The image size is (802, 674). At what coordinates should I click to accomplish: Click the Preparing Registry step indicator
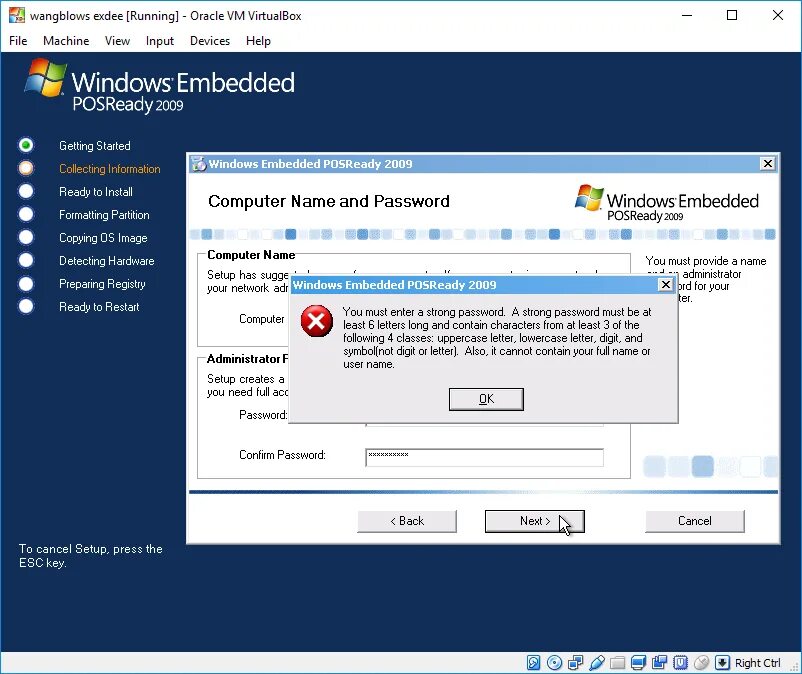point(26,283)
